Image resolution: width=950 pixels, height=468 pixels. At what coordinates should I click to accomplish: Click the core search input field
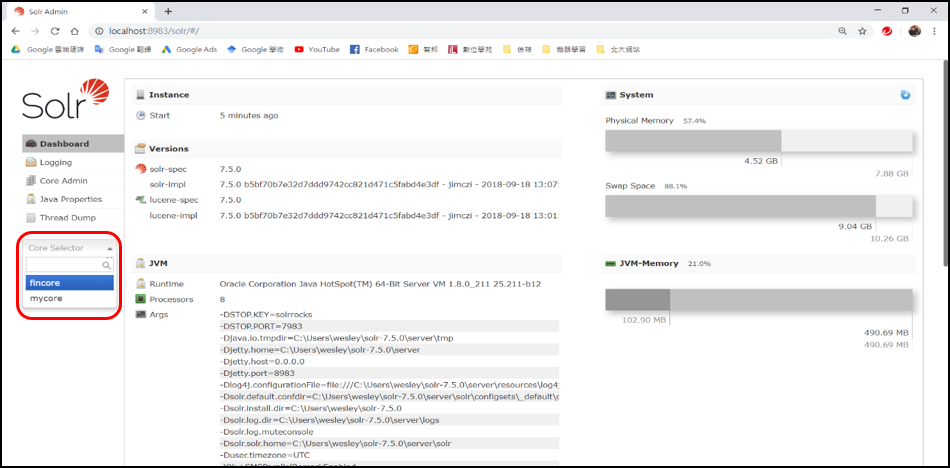coord(70,265)
